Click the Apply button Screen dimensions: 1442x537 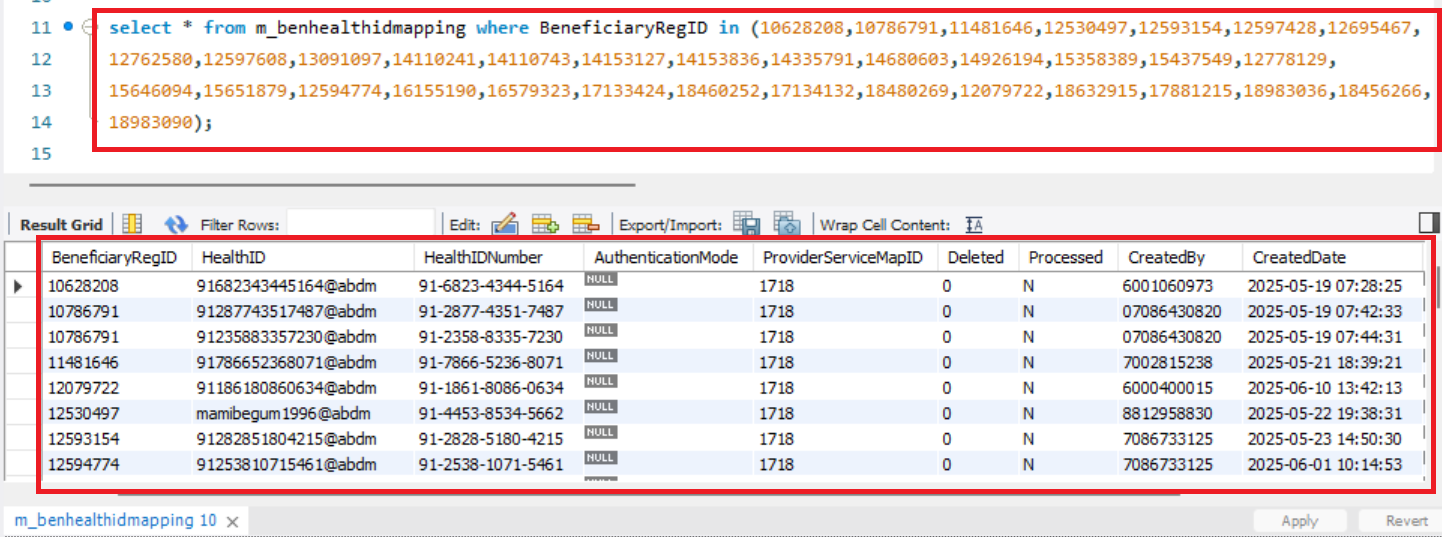[1299, 521]
